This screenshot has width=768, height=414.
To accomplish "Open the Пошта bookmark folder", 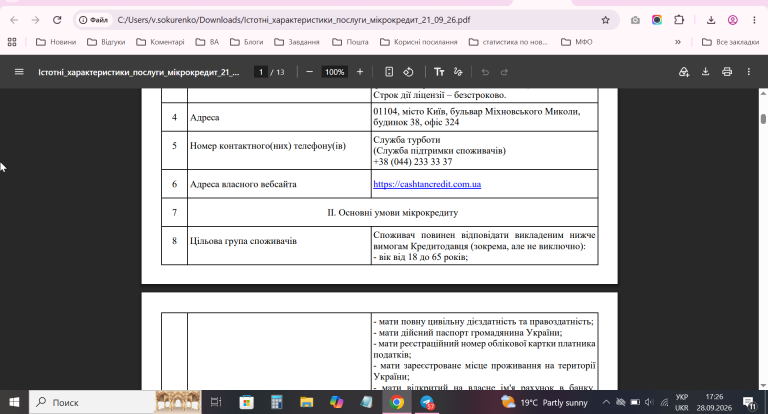I will point(350,42).
